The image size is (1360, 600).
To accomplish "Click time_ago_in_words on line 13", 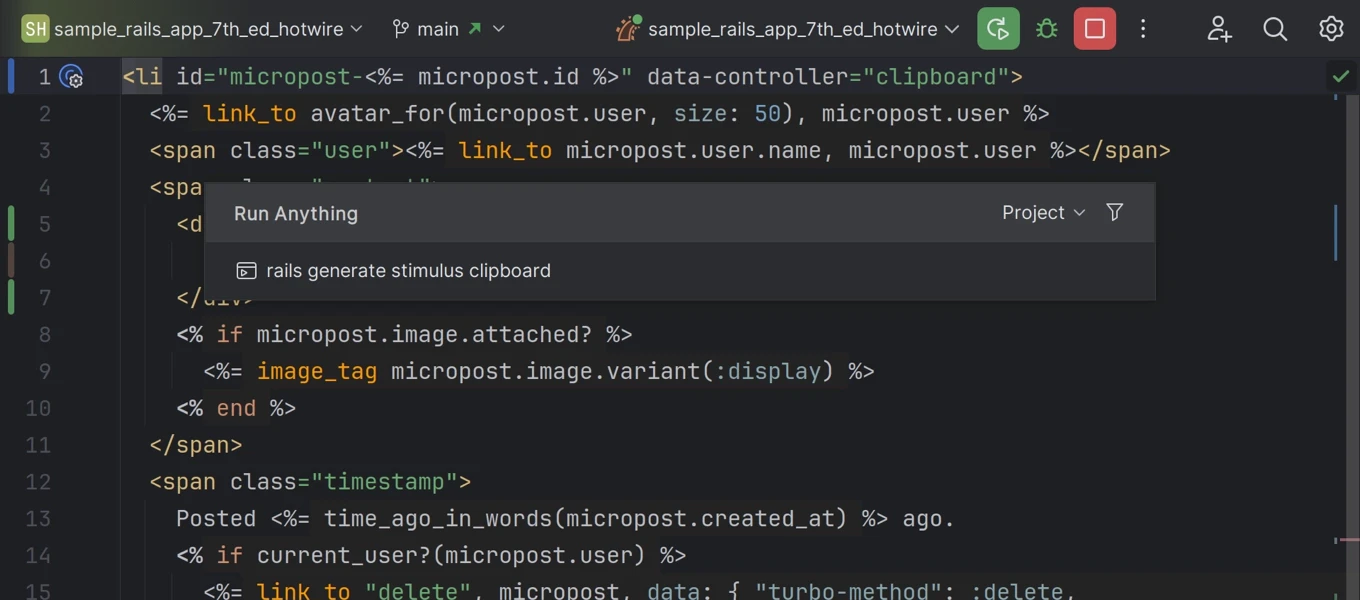I will pyautogui.click(x=437, y=518).
